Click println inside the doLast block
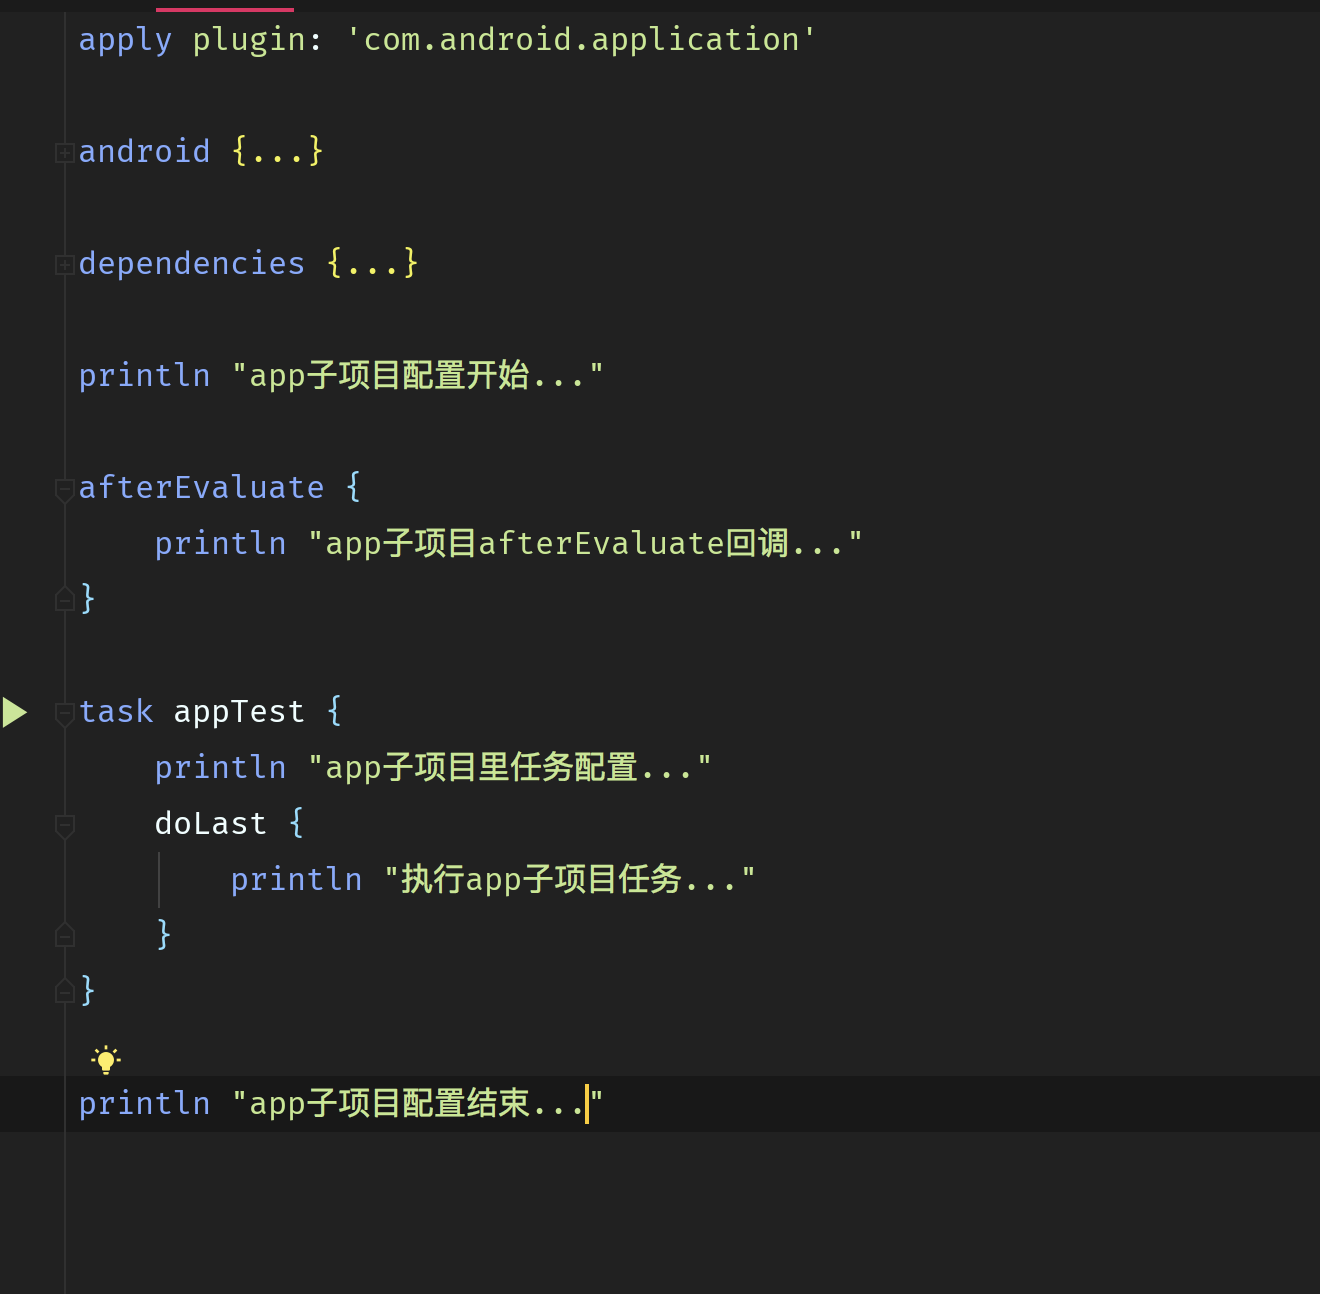Viewport: 1320px width, 1294px height. tap(297, 880)
